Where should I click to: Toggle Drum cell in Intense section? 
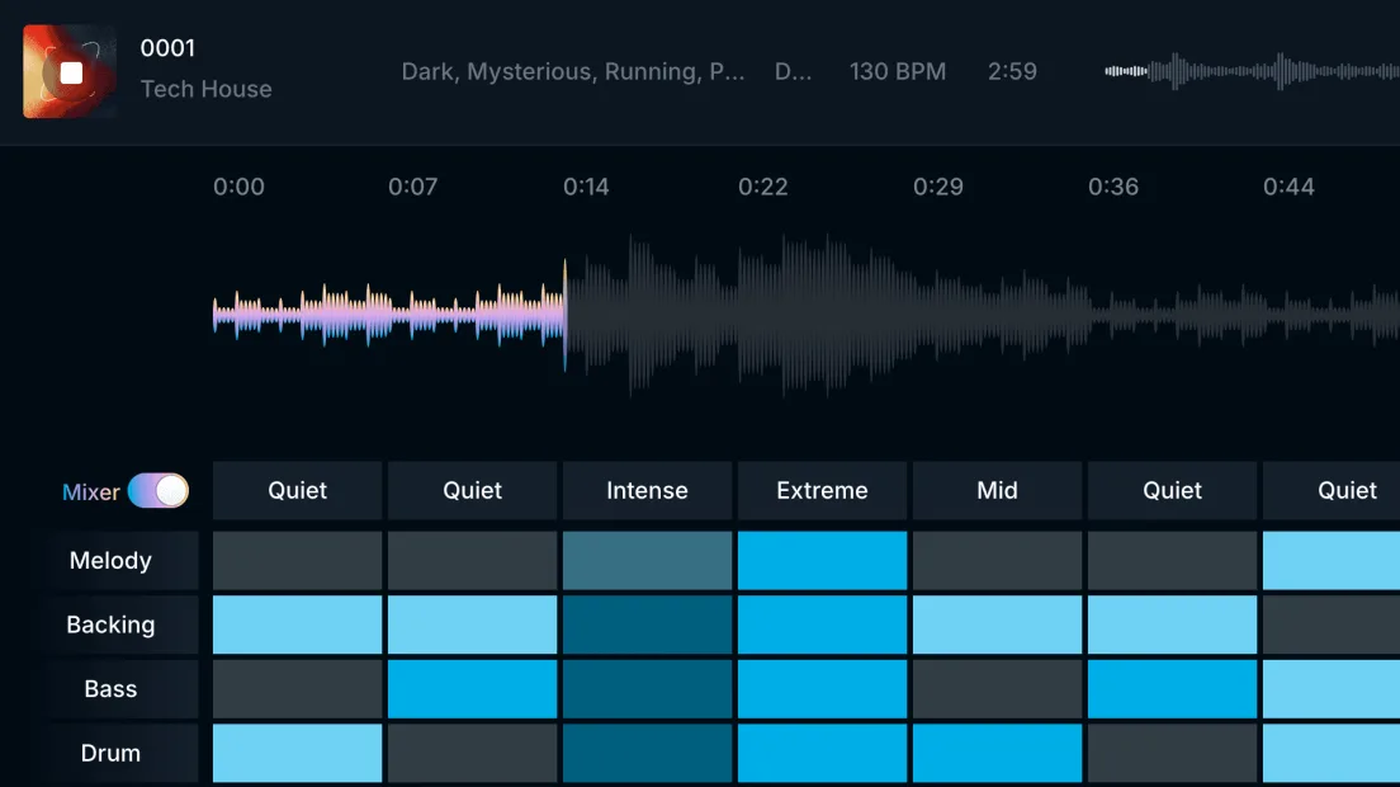[647, 753]
